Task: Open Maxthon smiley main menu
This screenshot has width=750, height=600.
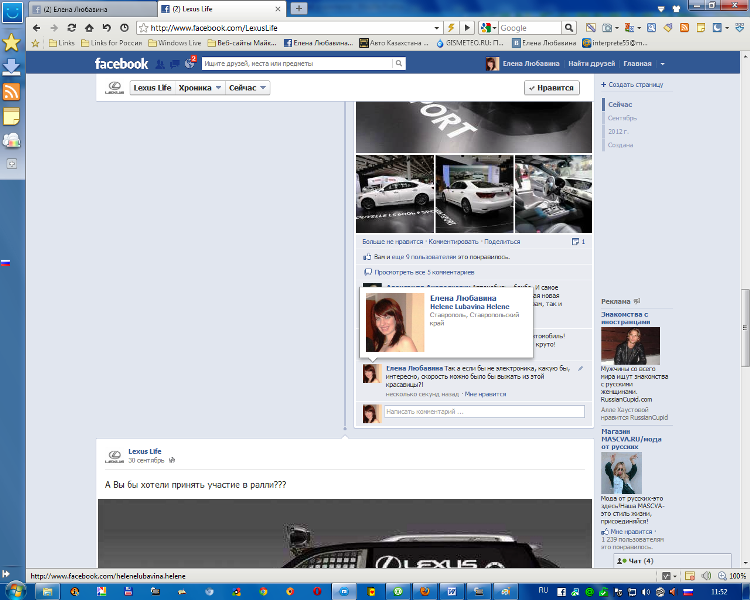Action: (x=12, y=12)
